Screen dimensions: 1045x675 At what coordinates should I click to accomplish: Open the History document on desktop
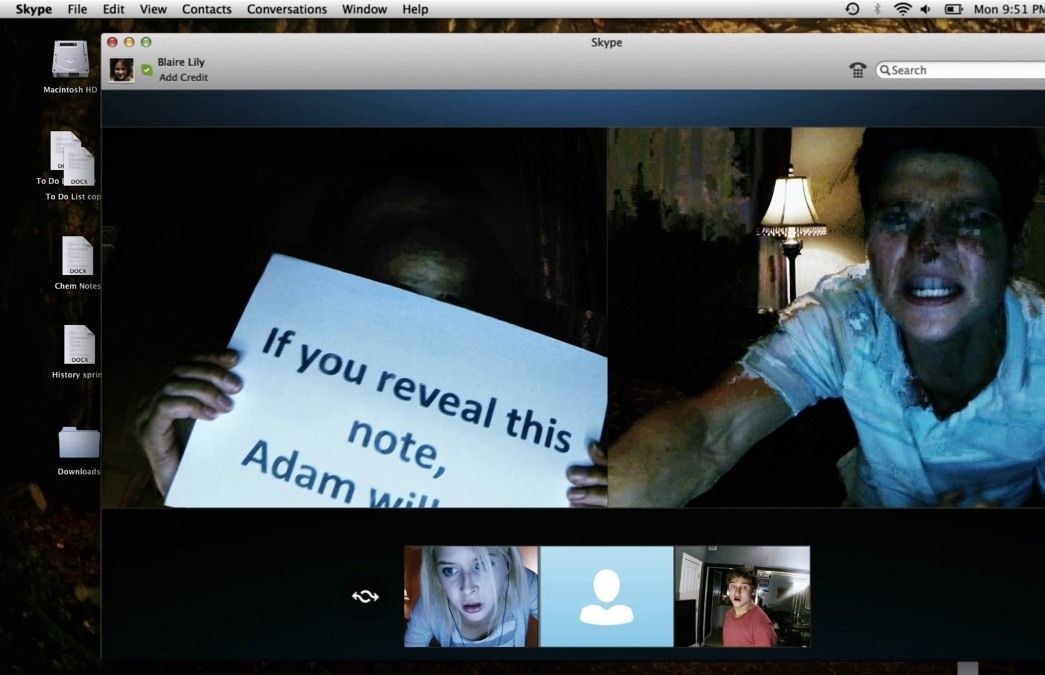[79, 346]
